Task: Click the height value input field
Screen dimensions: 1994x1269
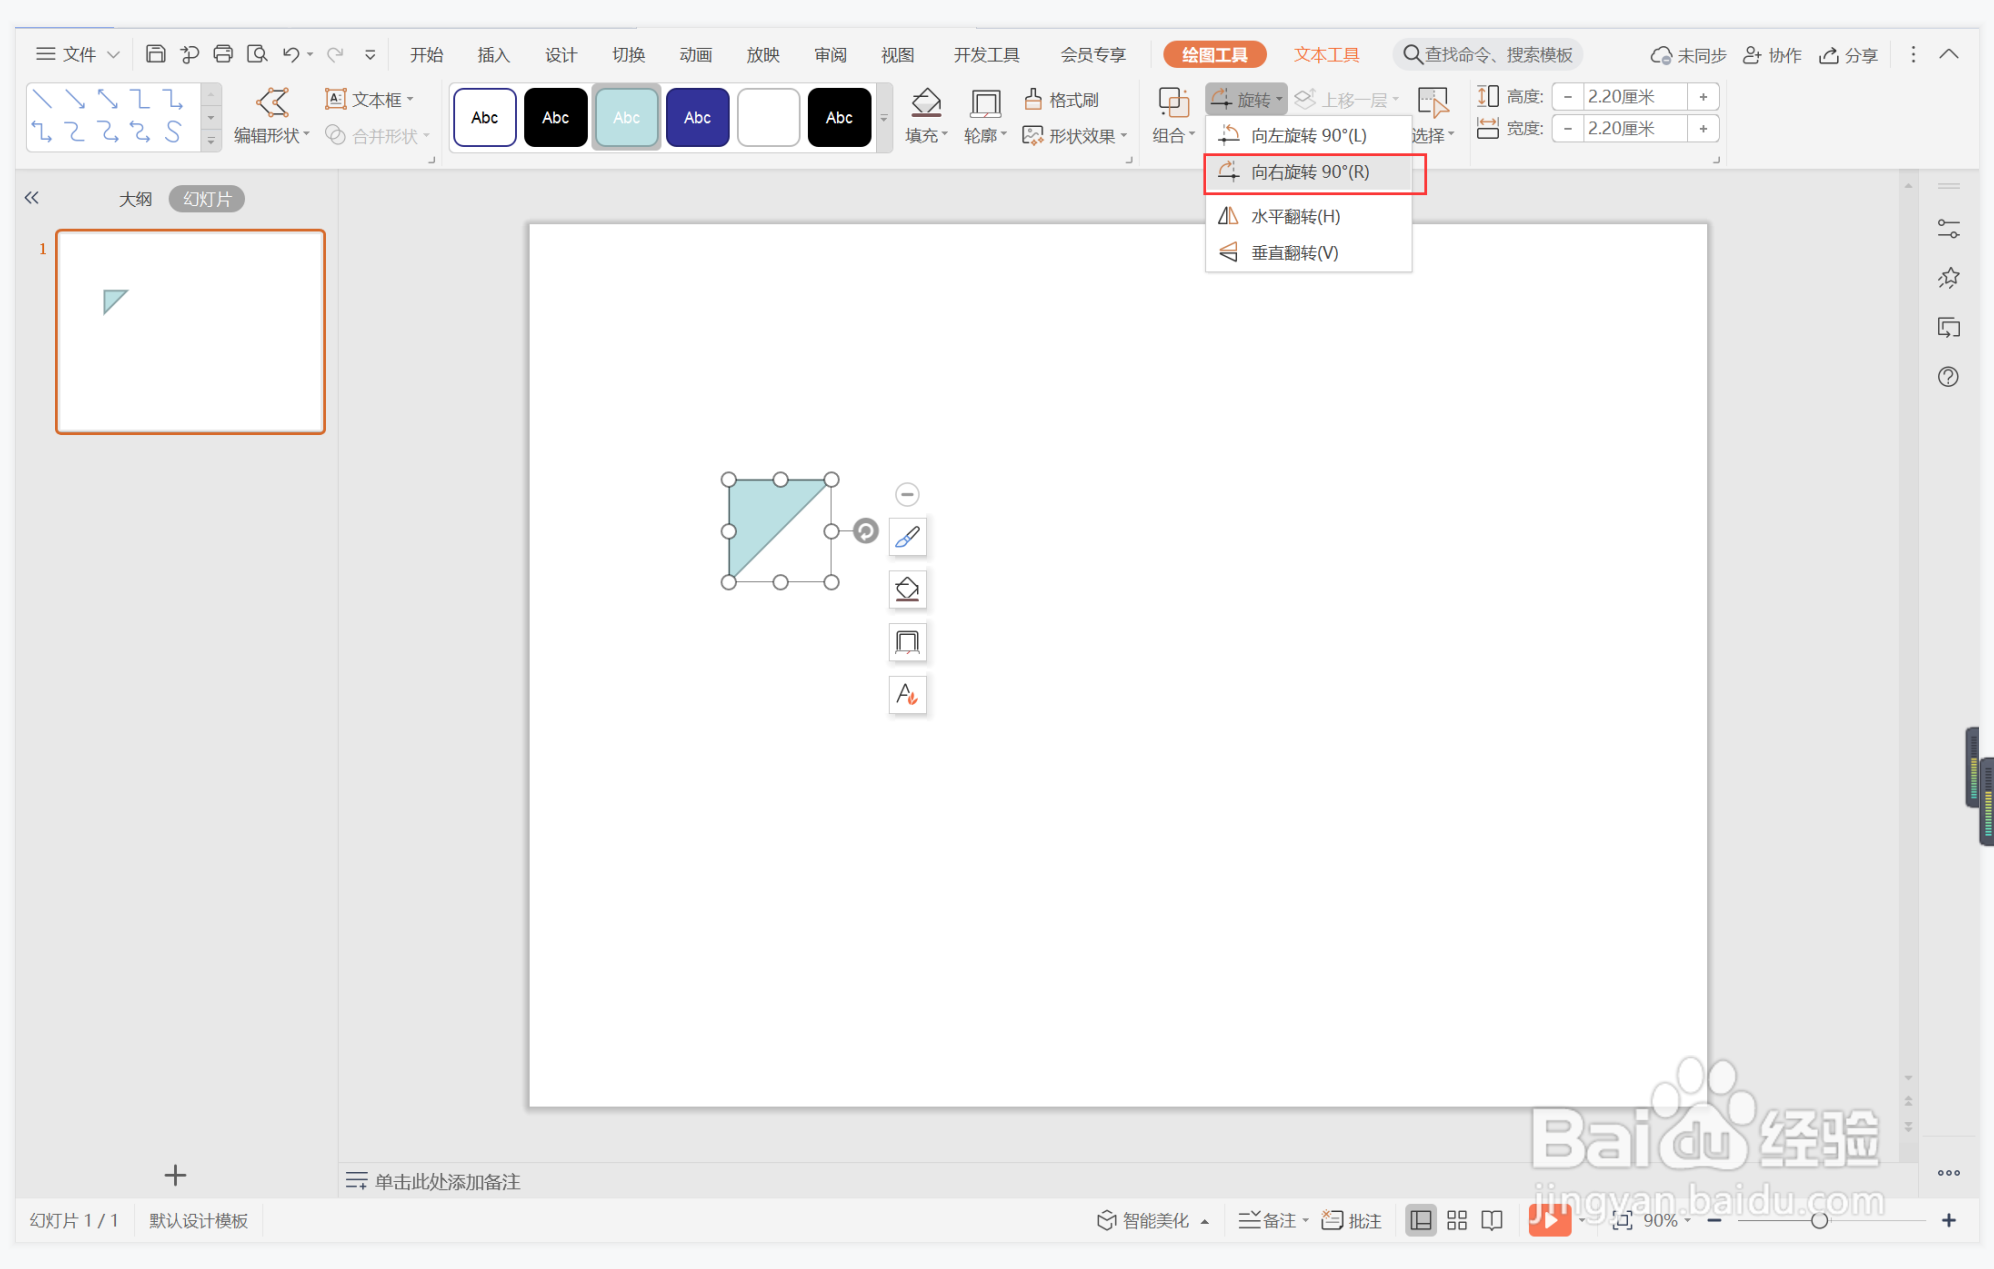Action: click(x=1634, y=97)
